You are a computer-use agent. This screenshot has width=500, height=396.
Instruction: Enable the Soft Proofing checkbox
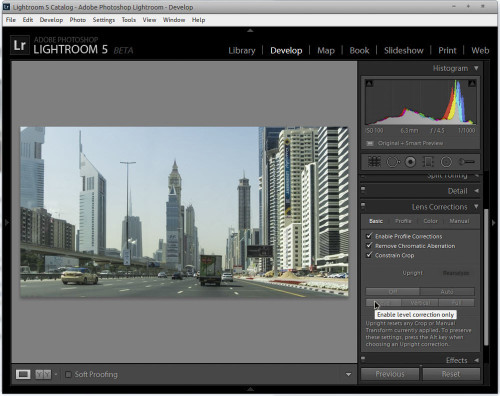click(x=68, y=375)
